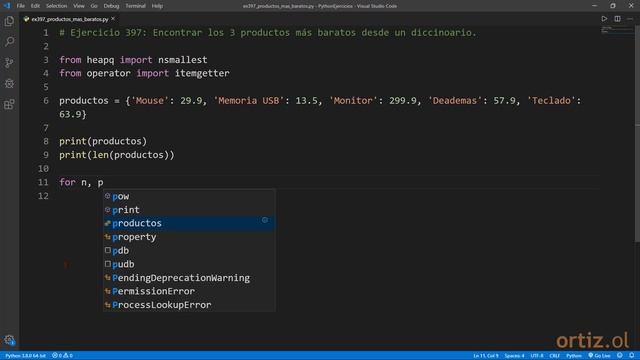Open the File menu
The image size is (640, 360).
pos(21,6)
